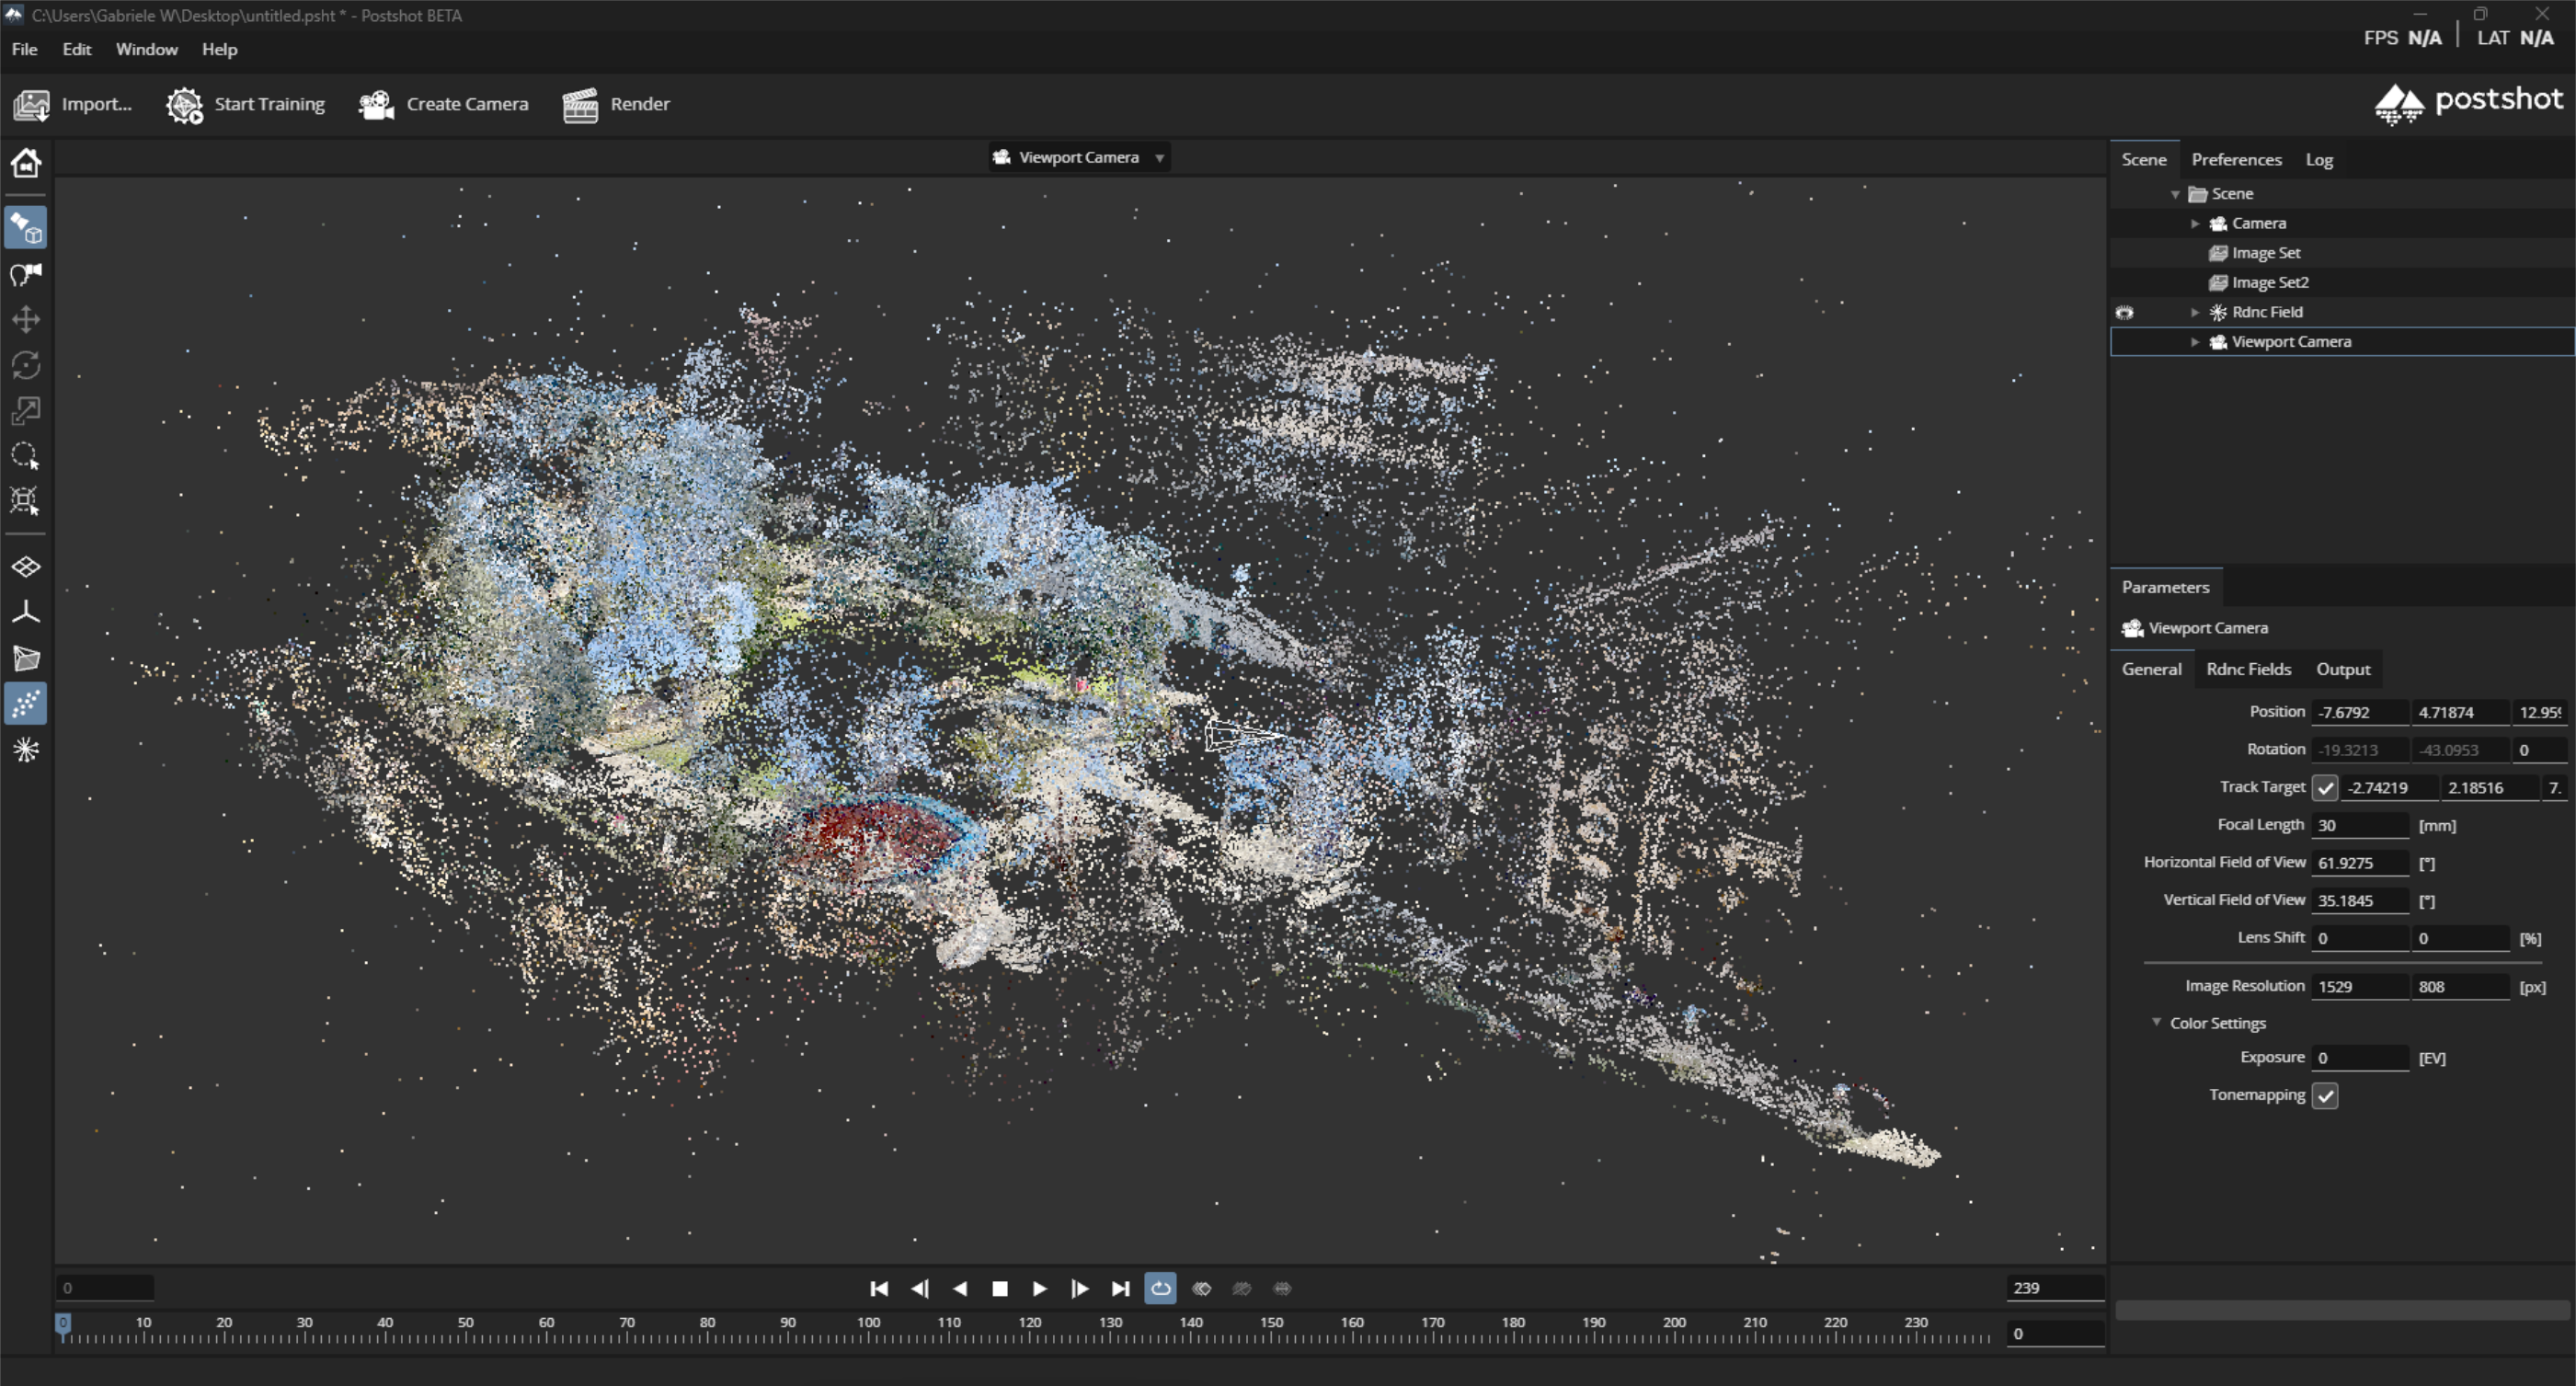The image size is (2576, 1386).
Task: Switch to the Preferences tab
Action: click(2237, 159)
